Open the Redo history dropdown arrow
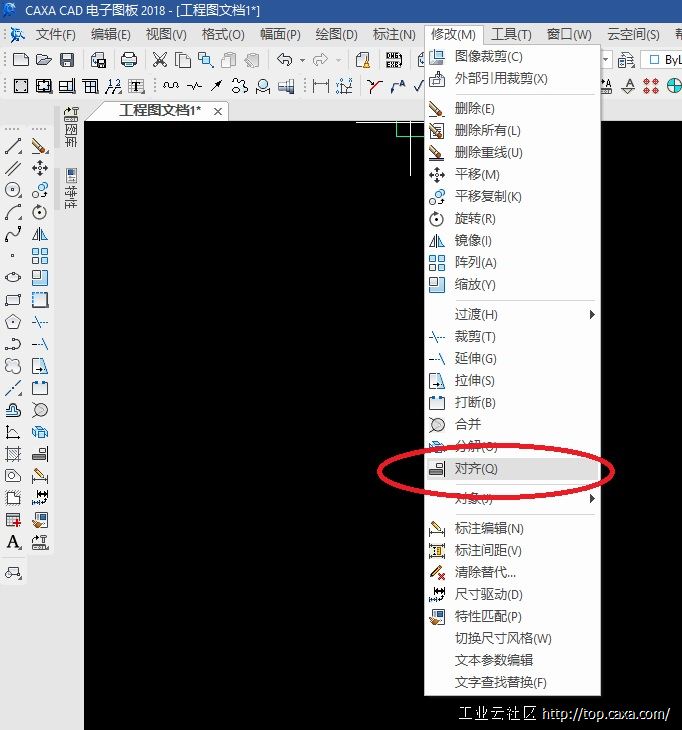Viewport: 682px width, 730px height. coord(338,61)
